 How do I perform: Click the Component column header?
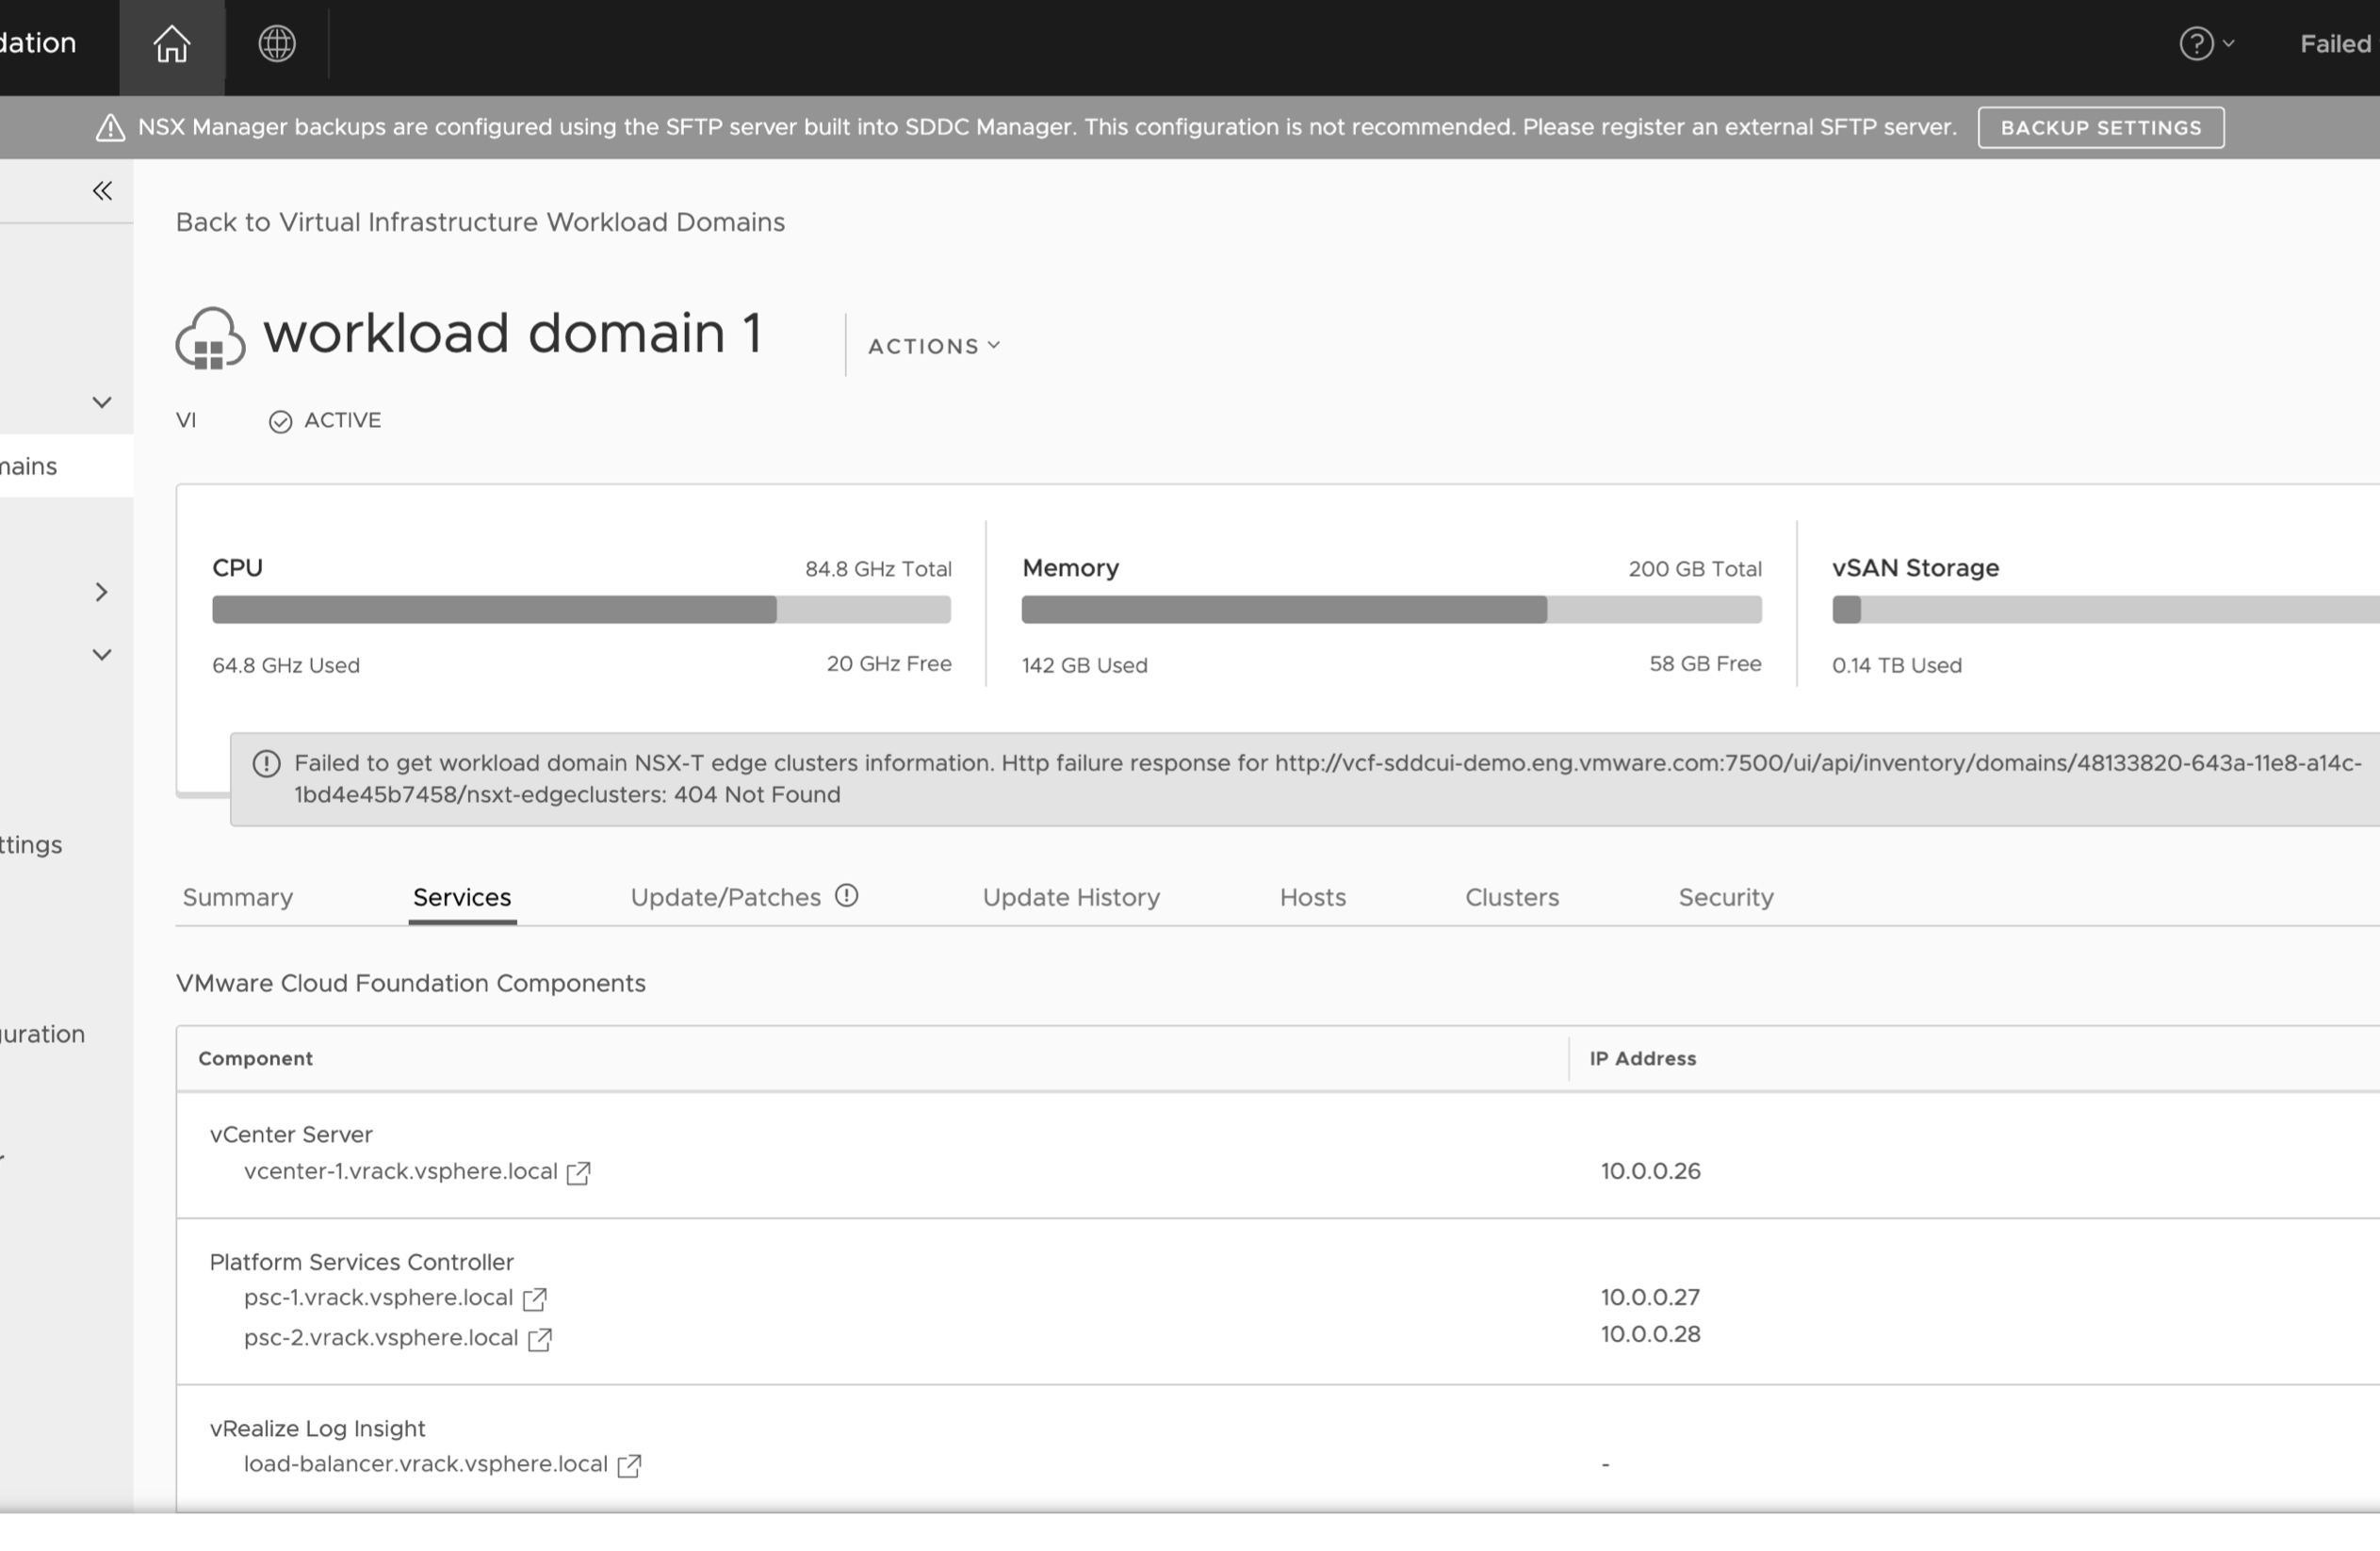click(x=255, y=1059)
